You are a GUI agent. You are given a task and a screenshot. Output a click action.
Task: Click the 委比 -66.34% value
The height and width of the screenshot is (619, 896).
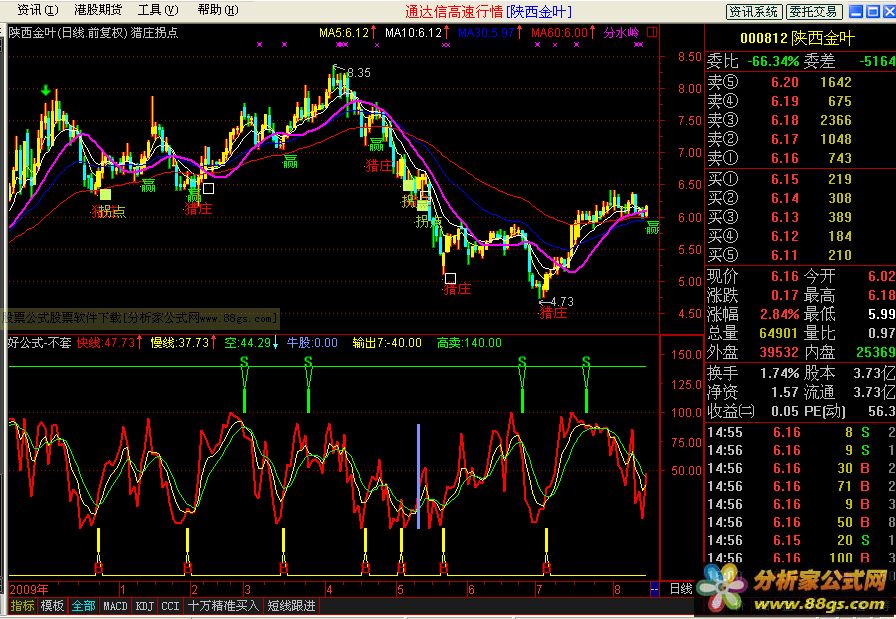click(773, 61)
